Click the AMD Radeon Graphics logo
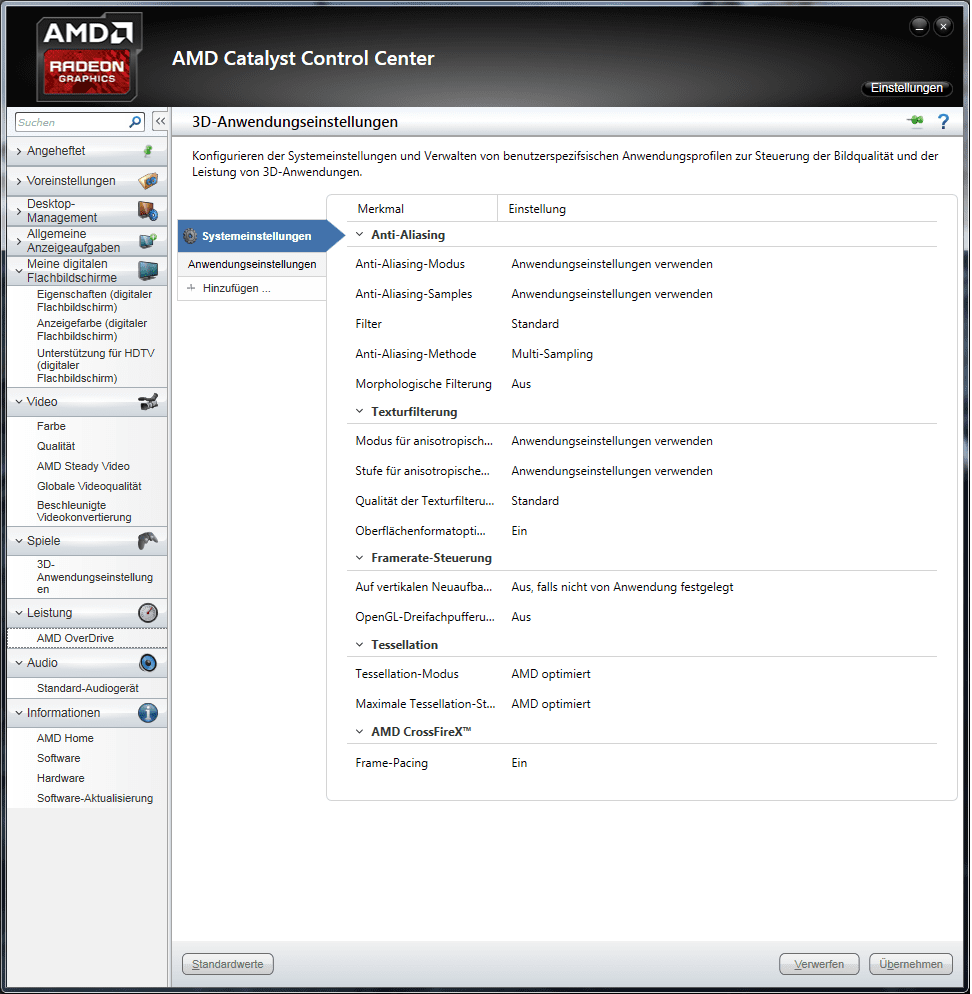 pyautogui.click(x=88, y=57)
